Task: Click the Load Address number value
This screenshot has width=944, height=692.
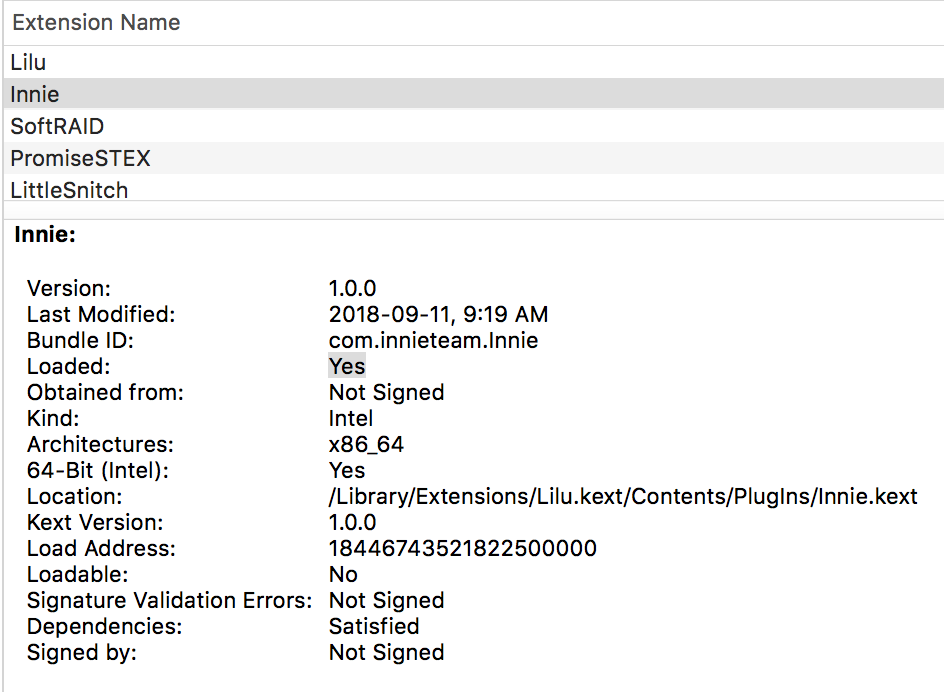Action: pyautogui.click(x=462, y=548)
